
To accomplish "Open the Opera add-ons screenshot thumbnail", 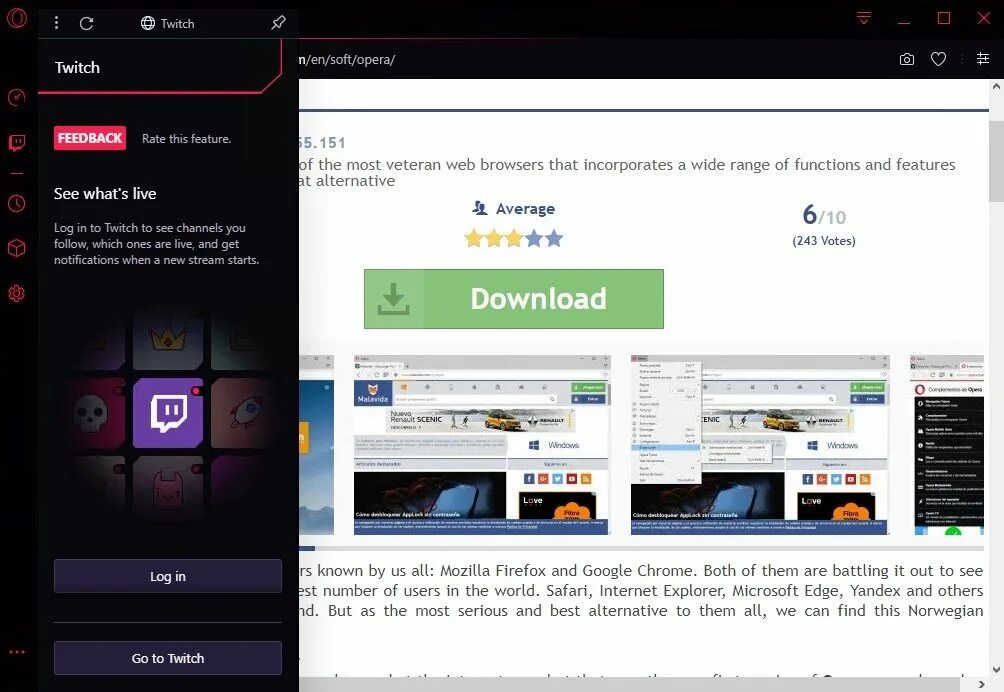I will pyautogui.click(x=948, y=445).
